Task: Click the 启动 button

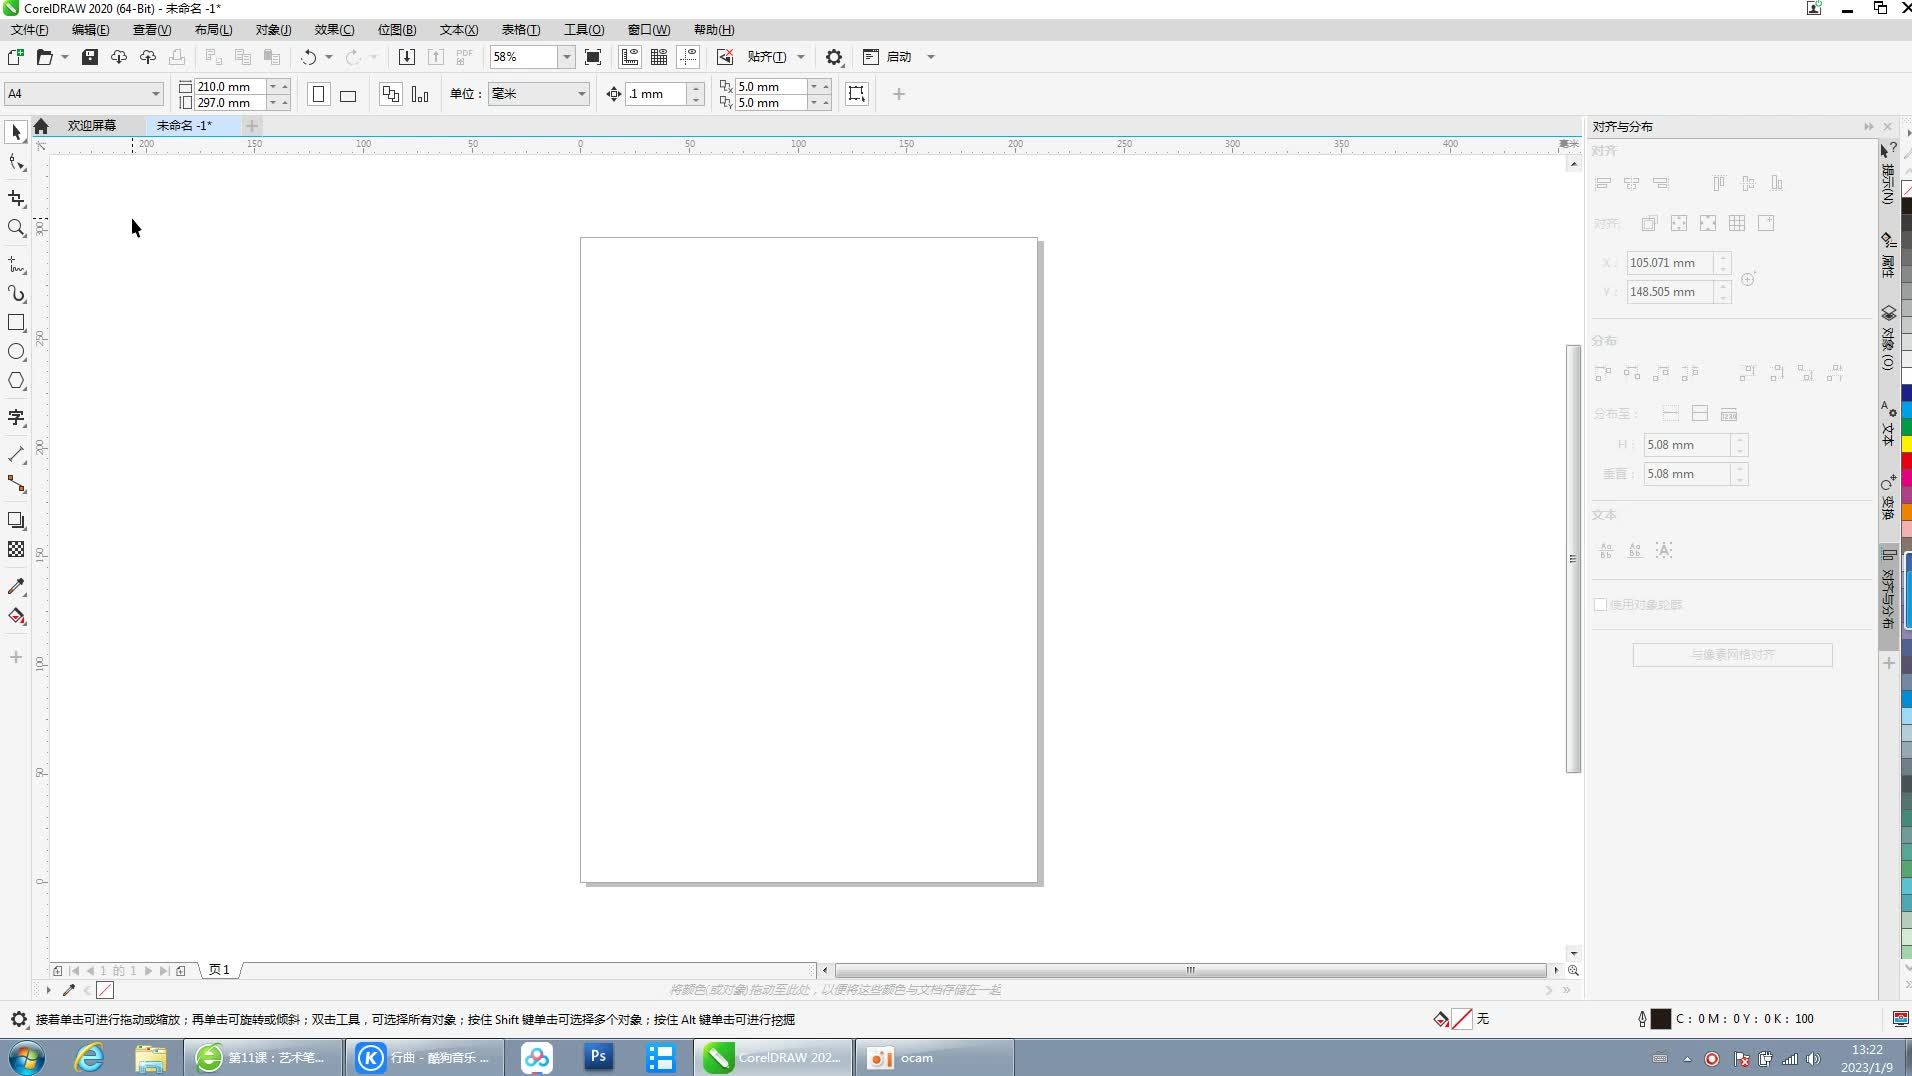Action: (896, 57)
